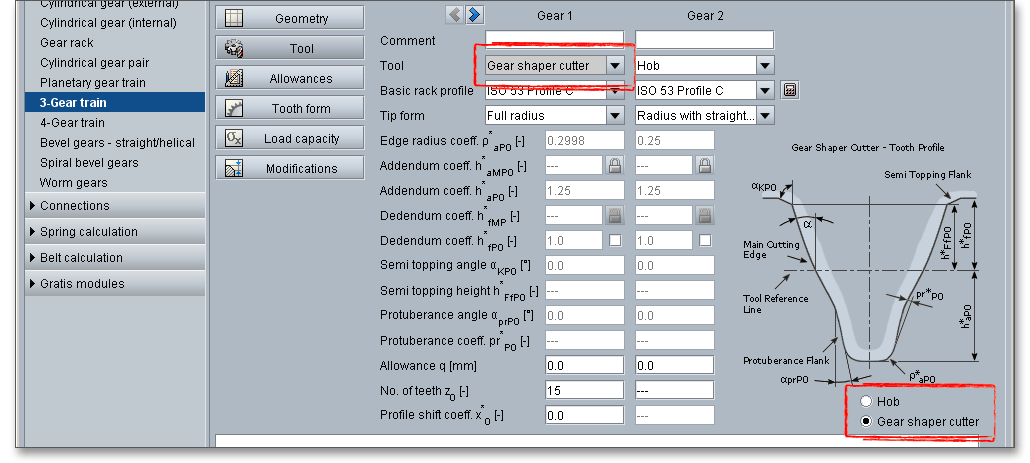Screen dimensions: 1030x463
Task: Open the basic rack profile calculator icon
Action: pyautogui.click(x=790, y=91)
